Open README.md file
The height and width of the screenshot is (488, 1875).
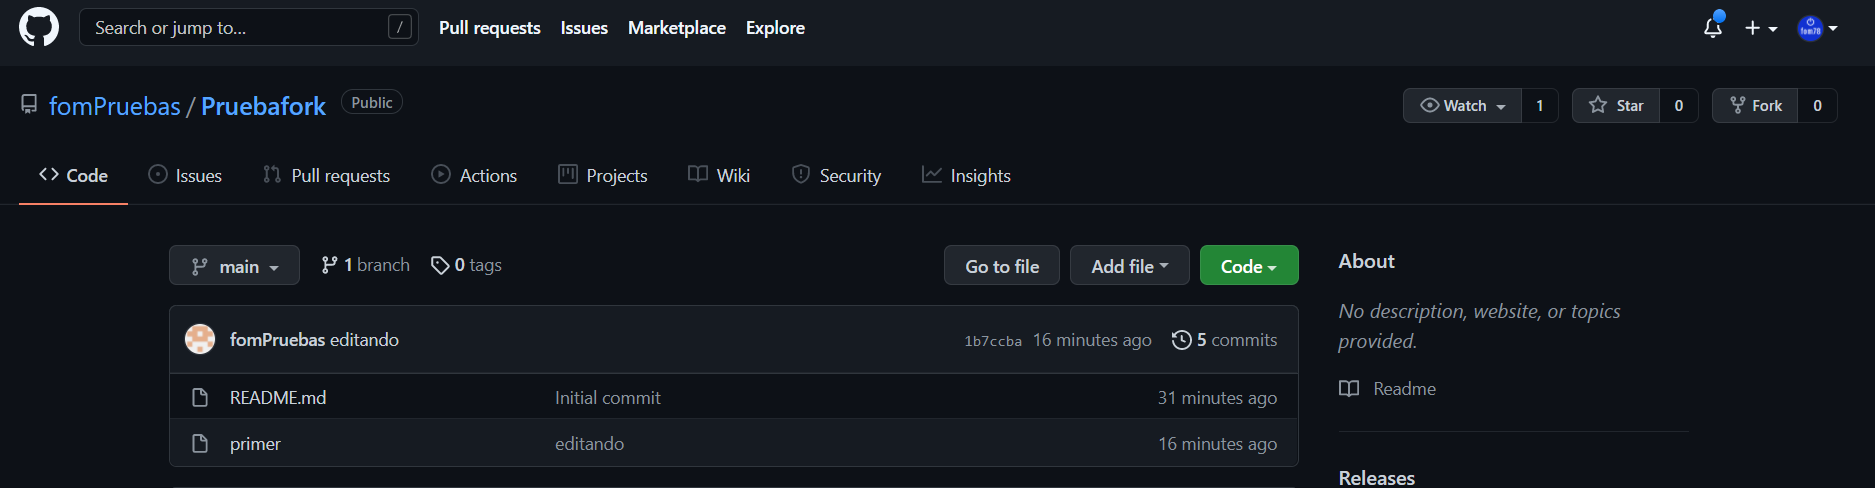click(x=278, y=398)
